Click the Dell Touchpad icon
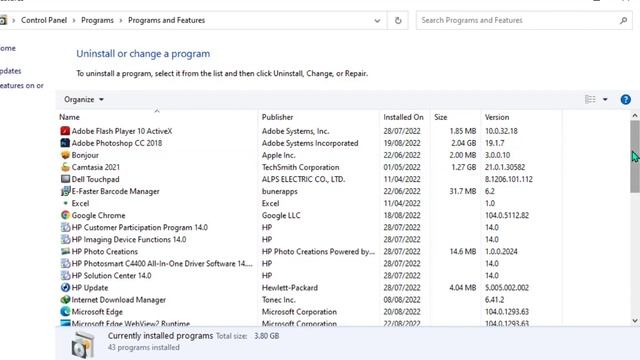 (65, 179)
